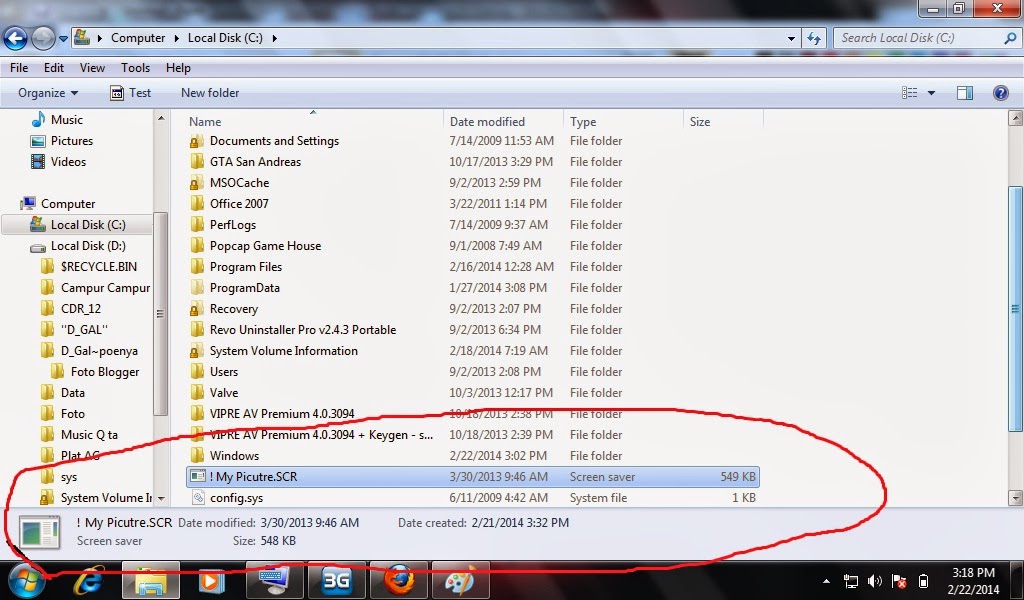Click the Firefox icon on the taskbar
1024x600 pixels.
(x=399, y=580)
